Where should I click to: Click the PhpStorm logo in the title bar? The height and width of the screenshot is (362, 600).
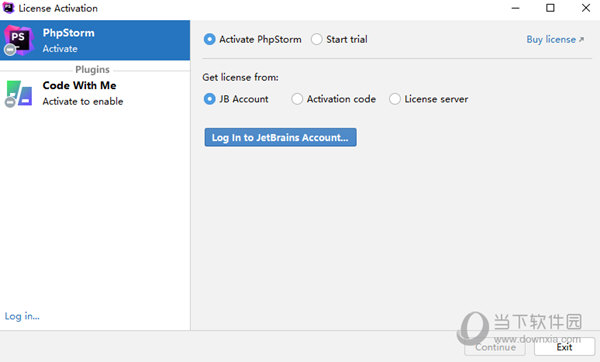[x=8, y=8]
